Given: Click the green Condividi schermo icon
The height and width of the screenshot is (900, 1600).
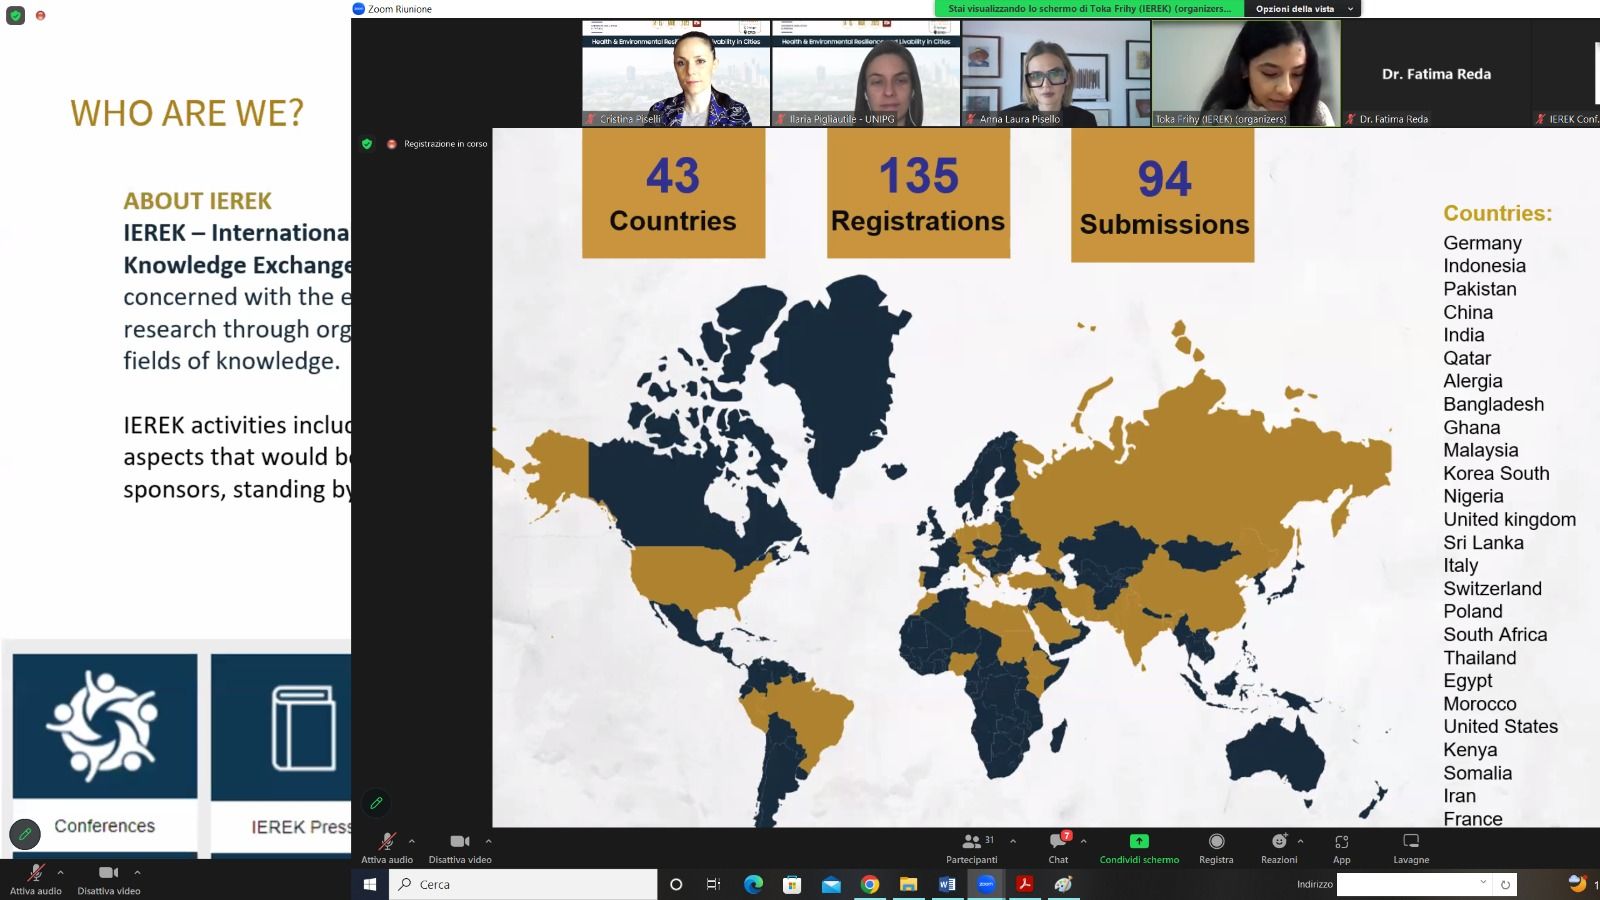Looking at the screenshot, I should click(x=1139, y=842).
